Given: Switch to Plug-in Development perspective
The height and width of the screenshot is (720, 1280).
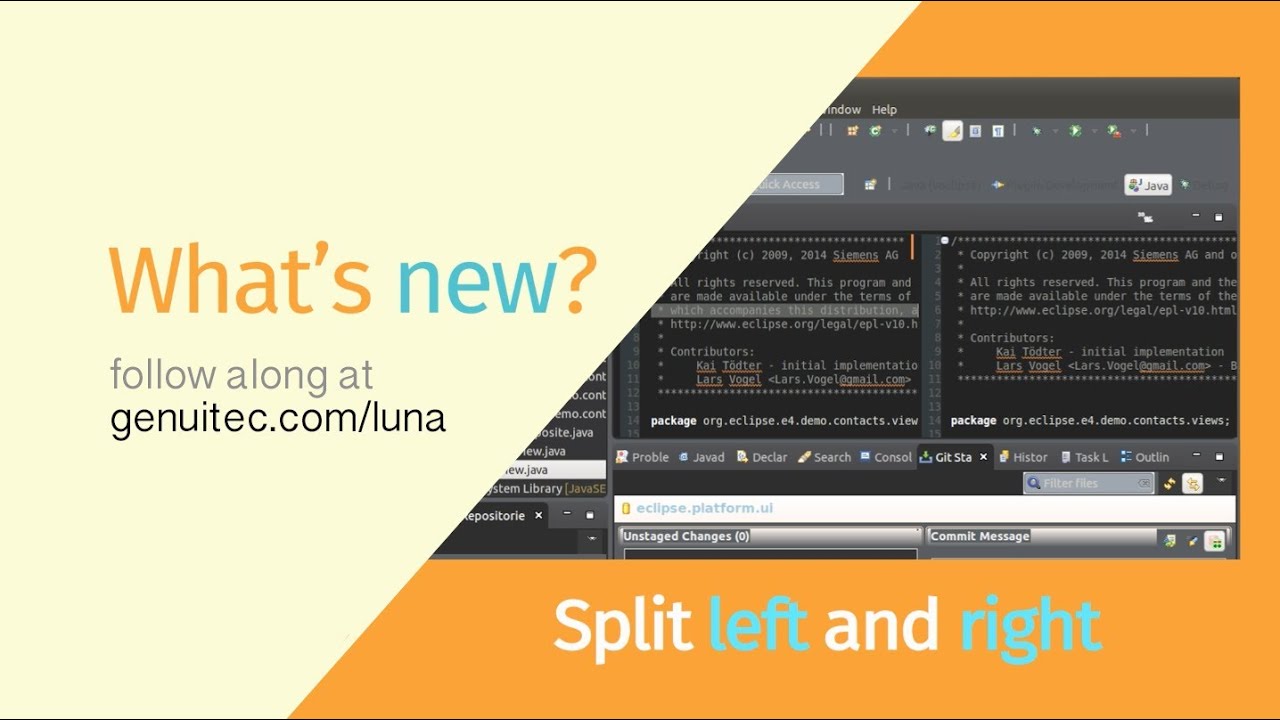Looking at the screenshot, I should pyautogui.click(x=1054, y=185).
